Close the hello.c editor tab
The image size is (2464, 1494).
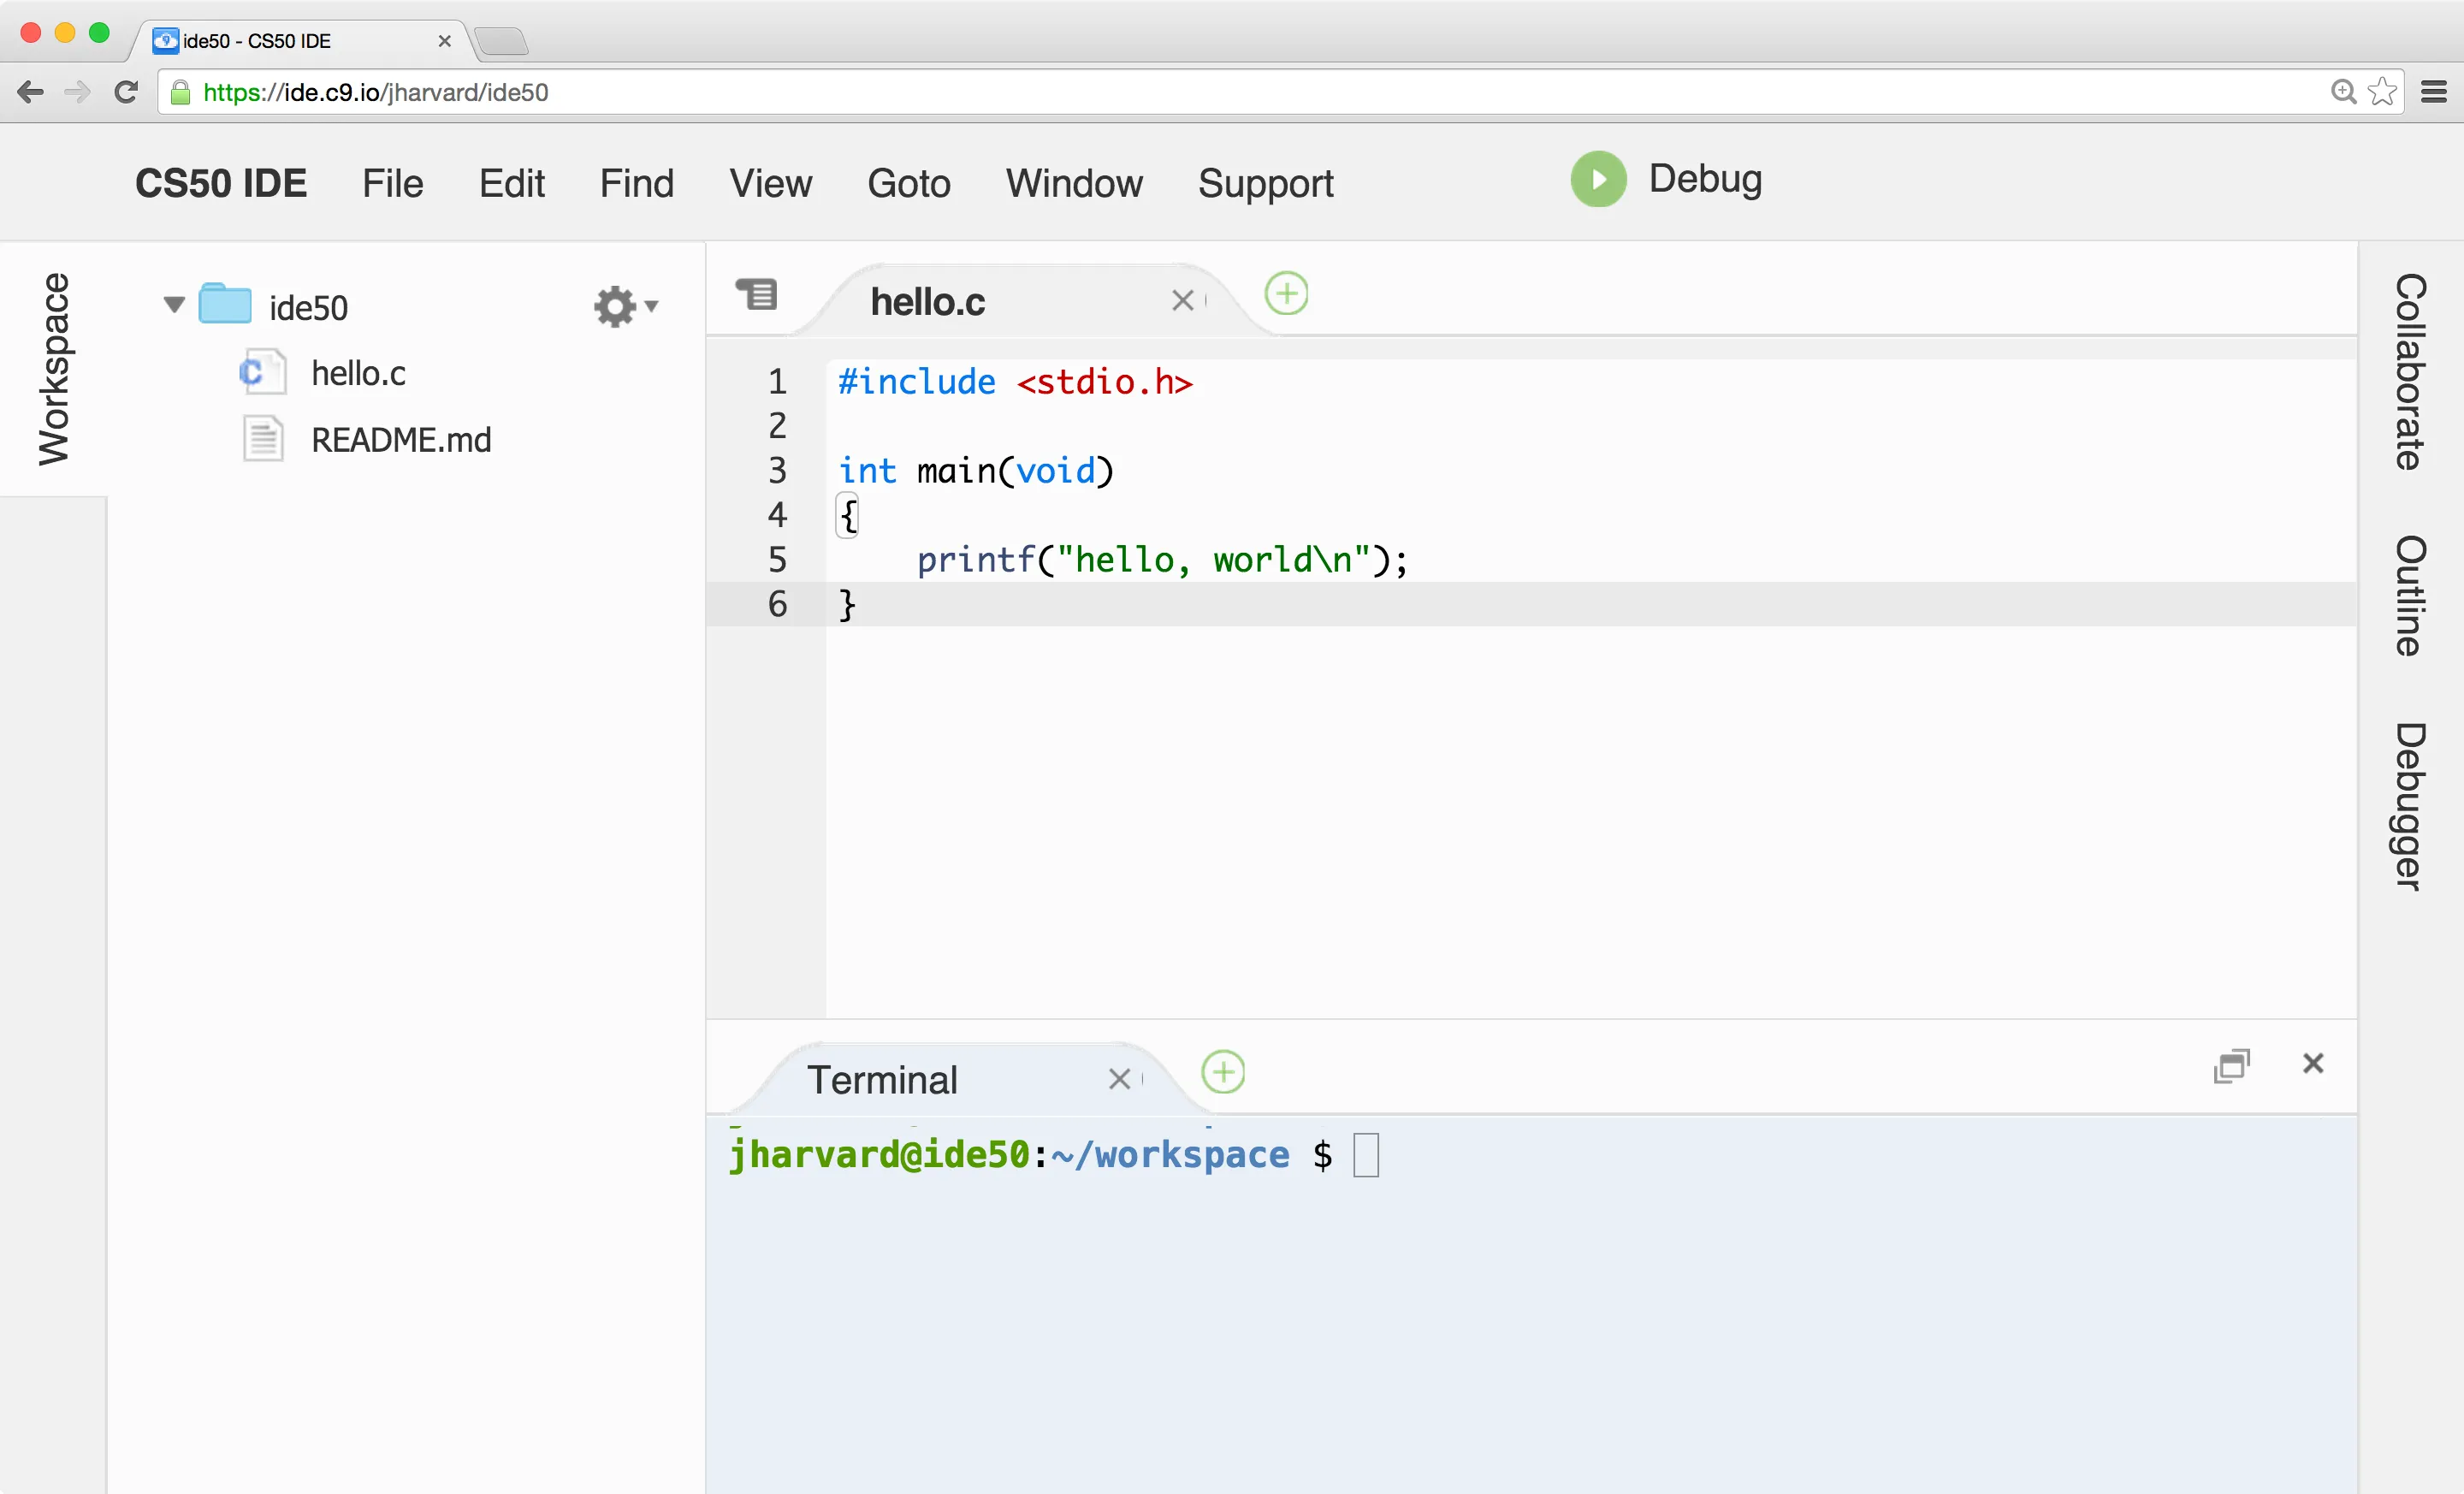click(1182, 299)
